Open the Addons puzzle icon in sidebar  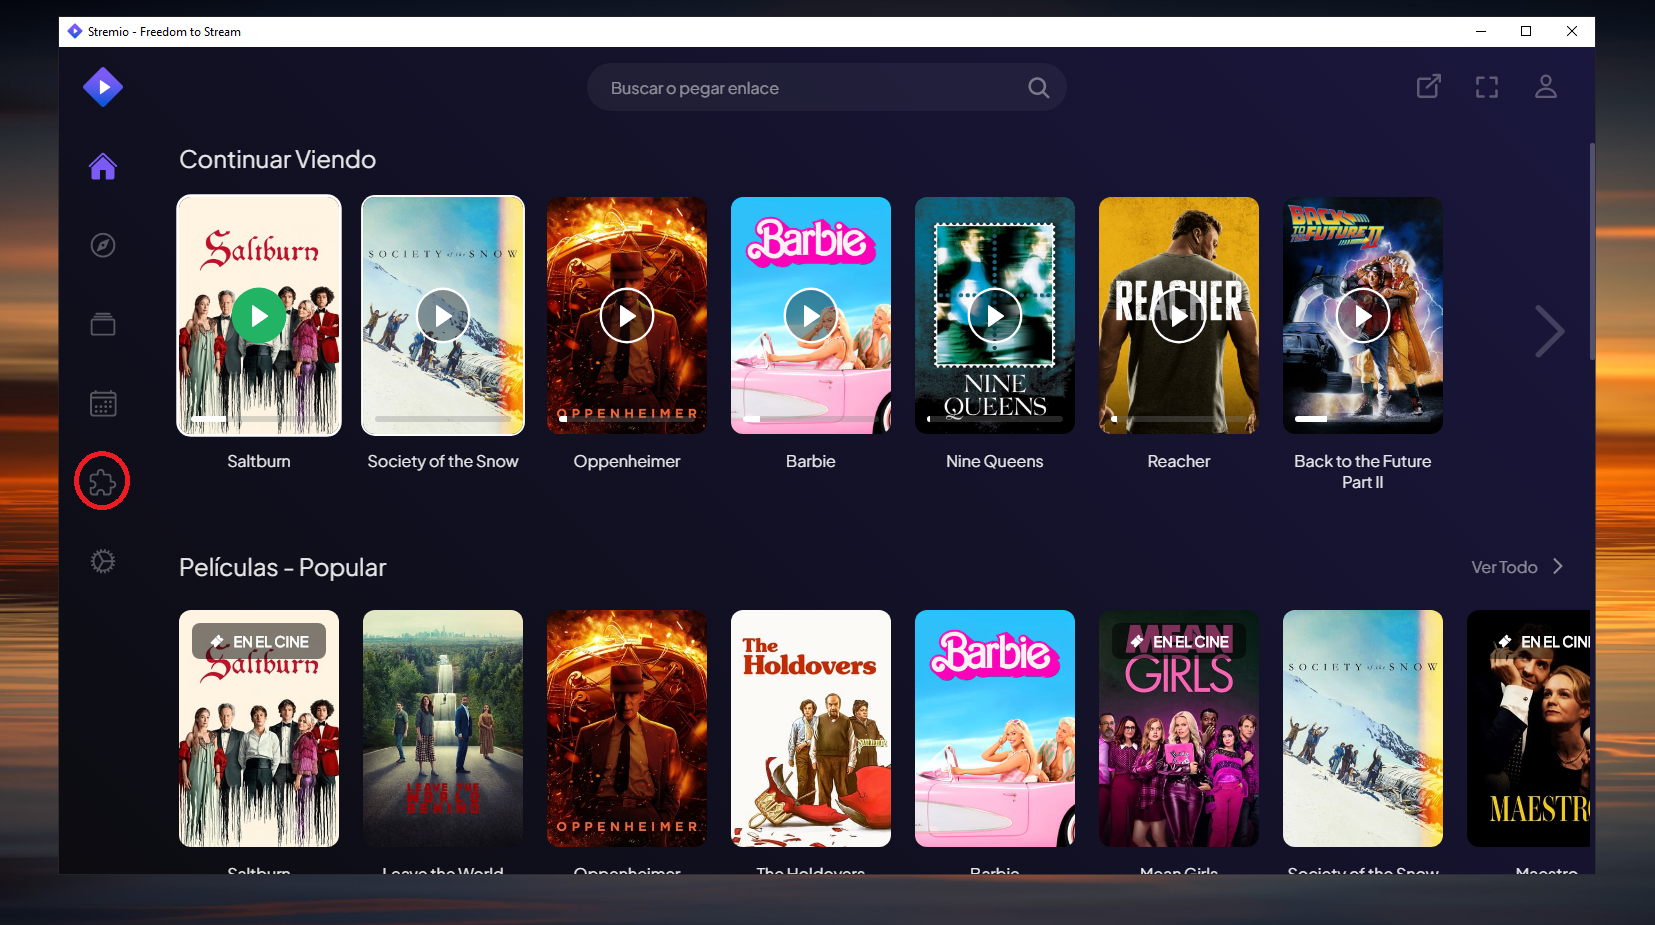[x=102, y=482]
